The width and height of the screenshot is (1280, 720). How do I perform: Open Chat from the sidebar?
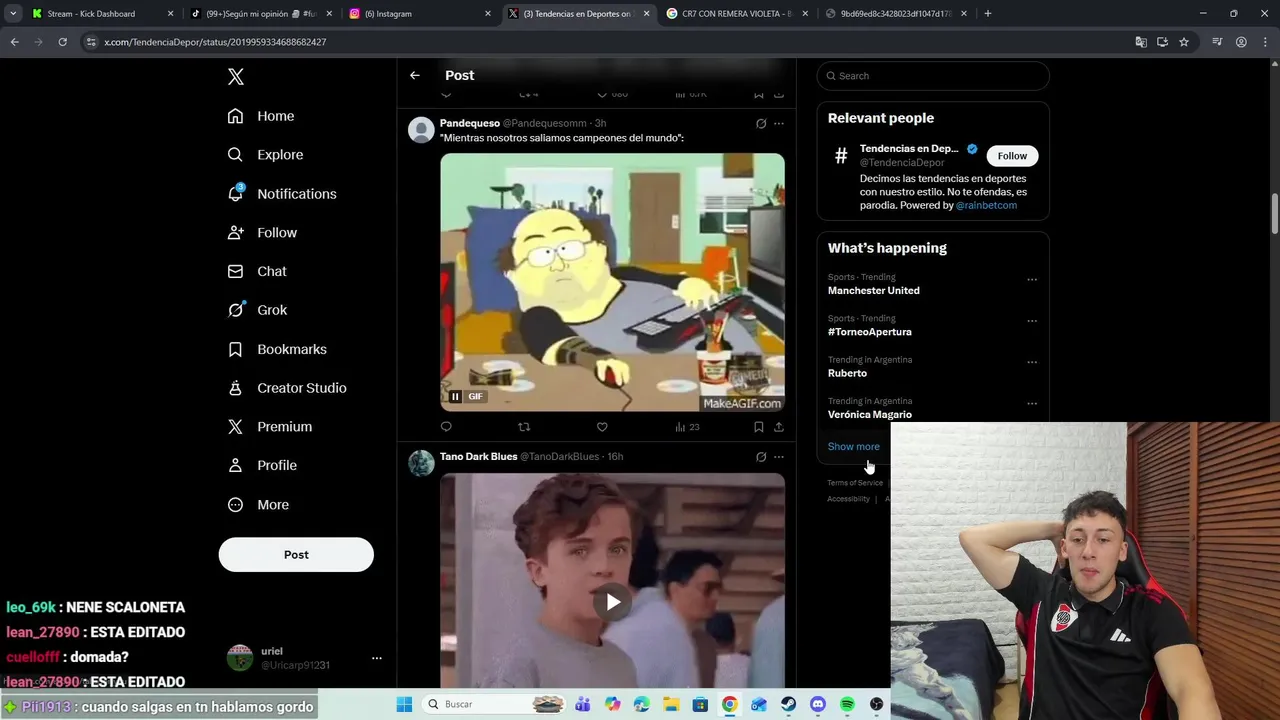[x=256, y=271]
